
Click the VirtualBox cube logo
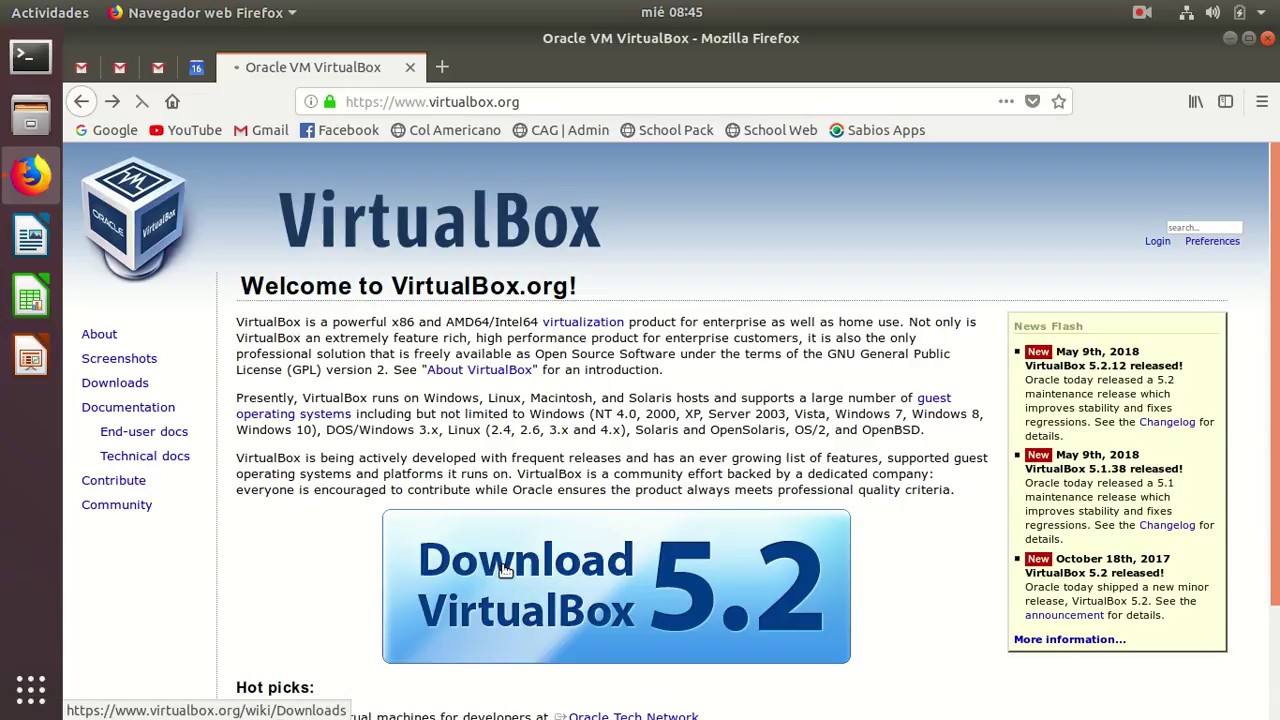(x=133, y=217)
